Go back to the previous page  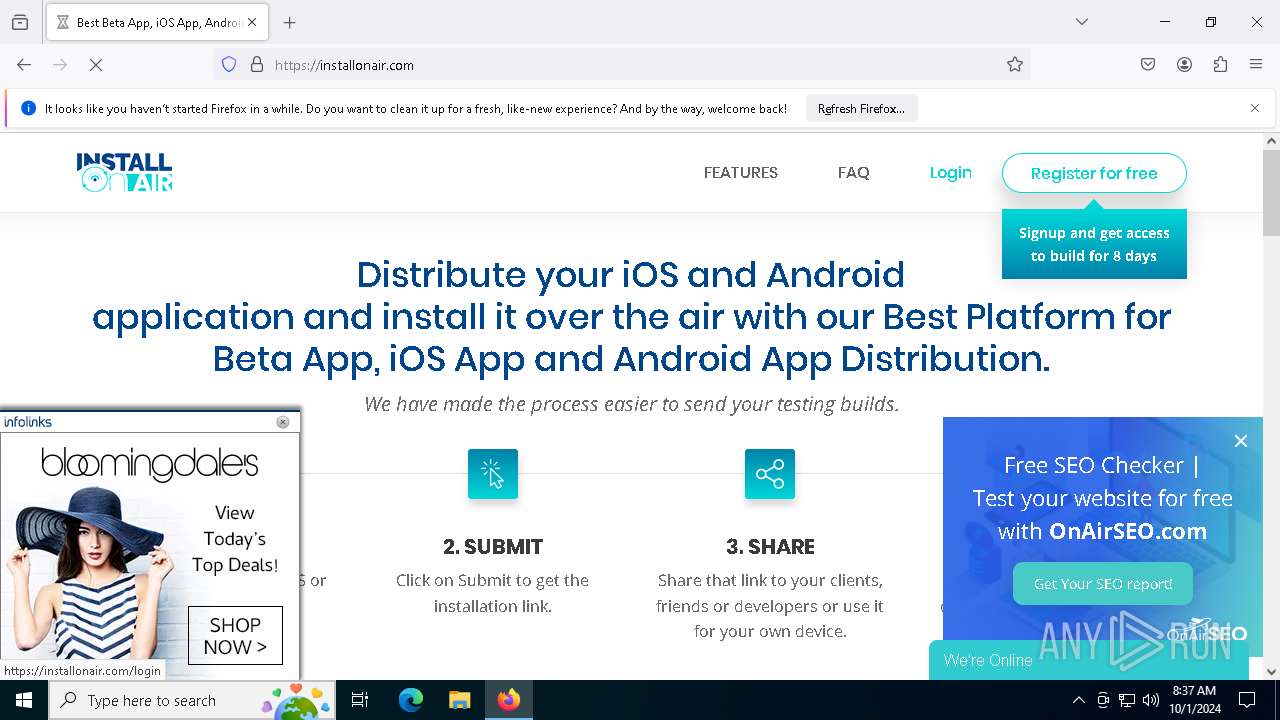[x=24, y=65]
